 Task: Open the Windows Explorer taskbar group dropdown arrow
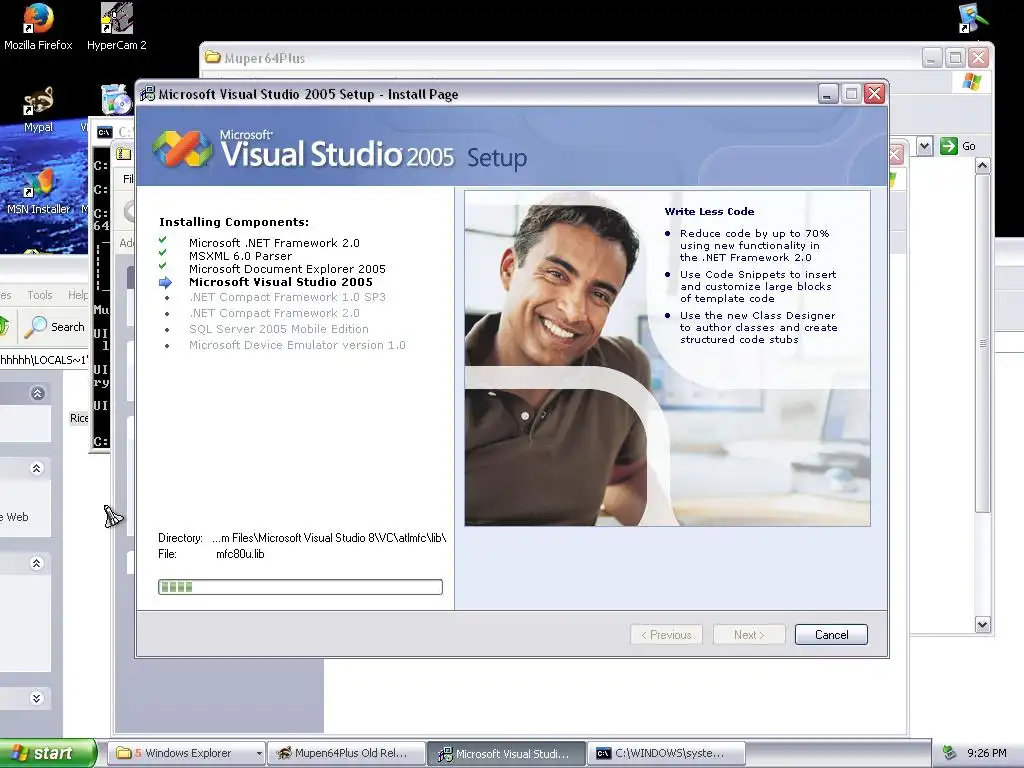tap(259, 753)
